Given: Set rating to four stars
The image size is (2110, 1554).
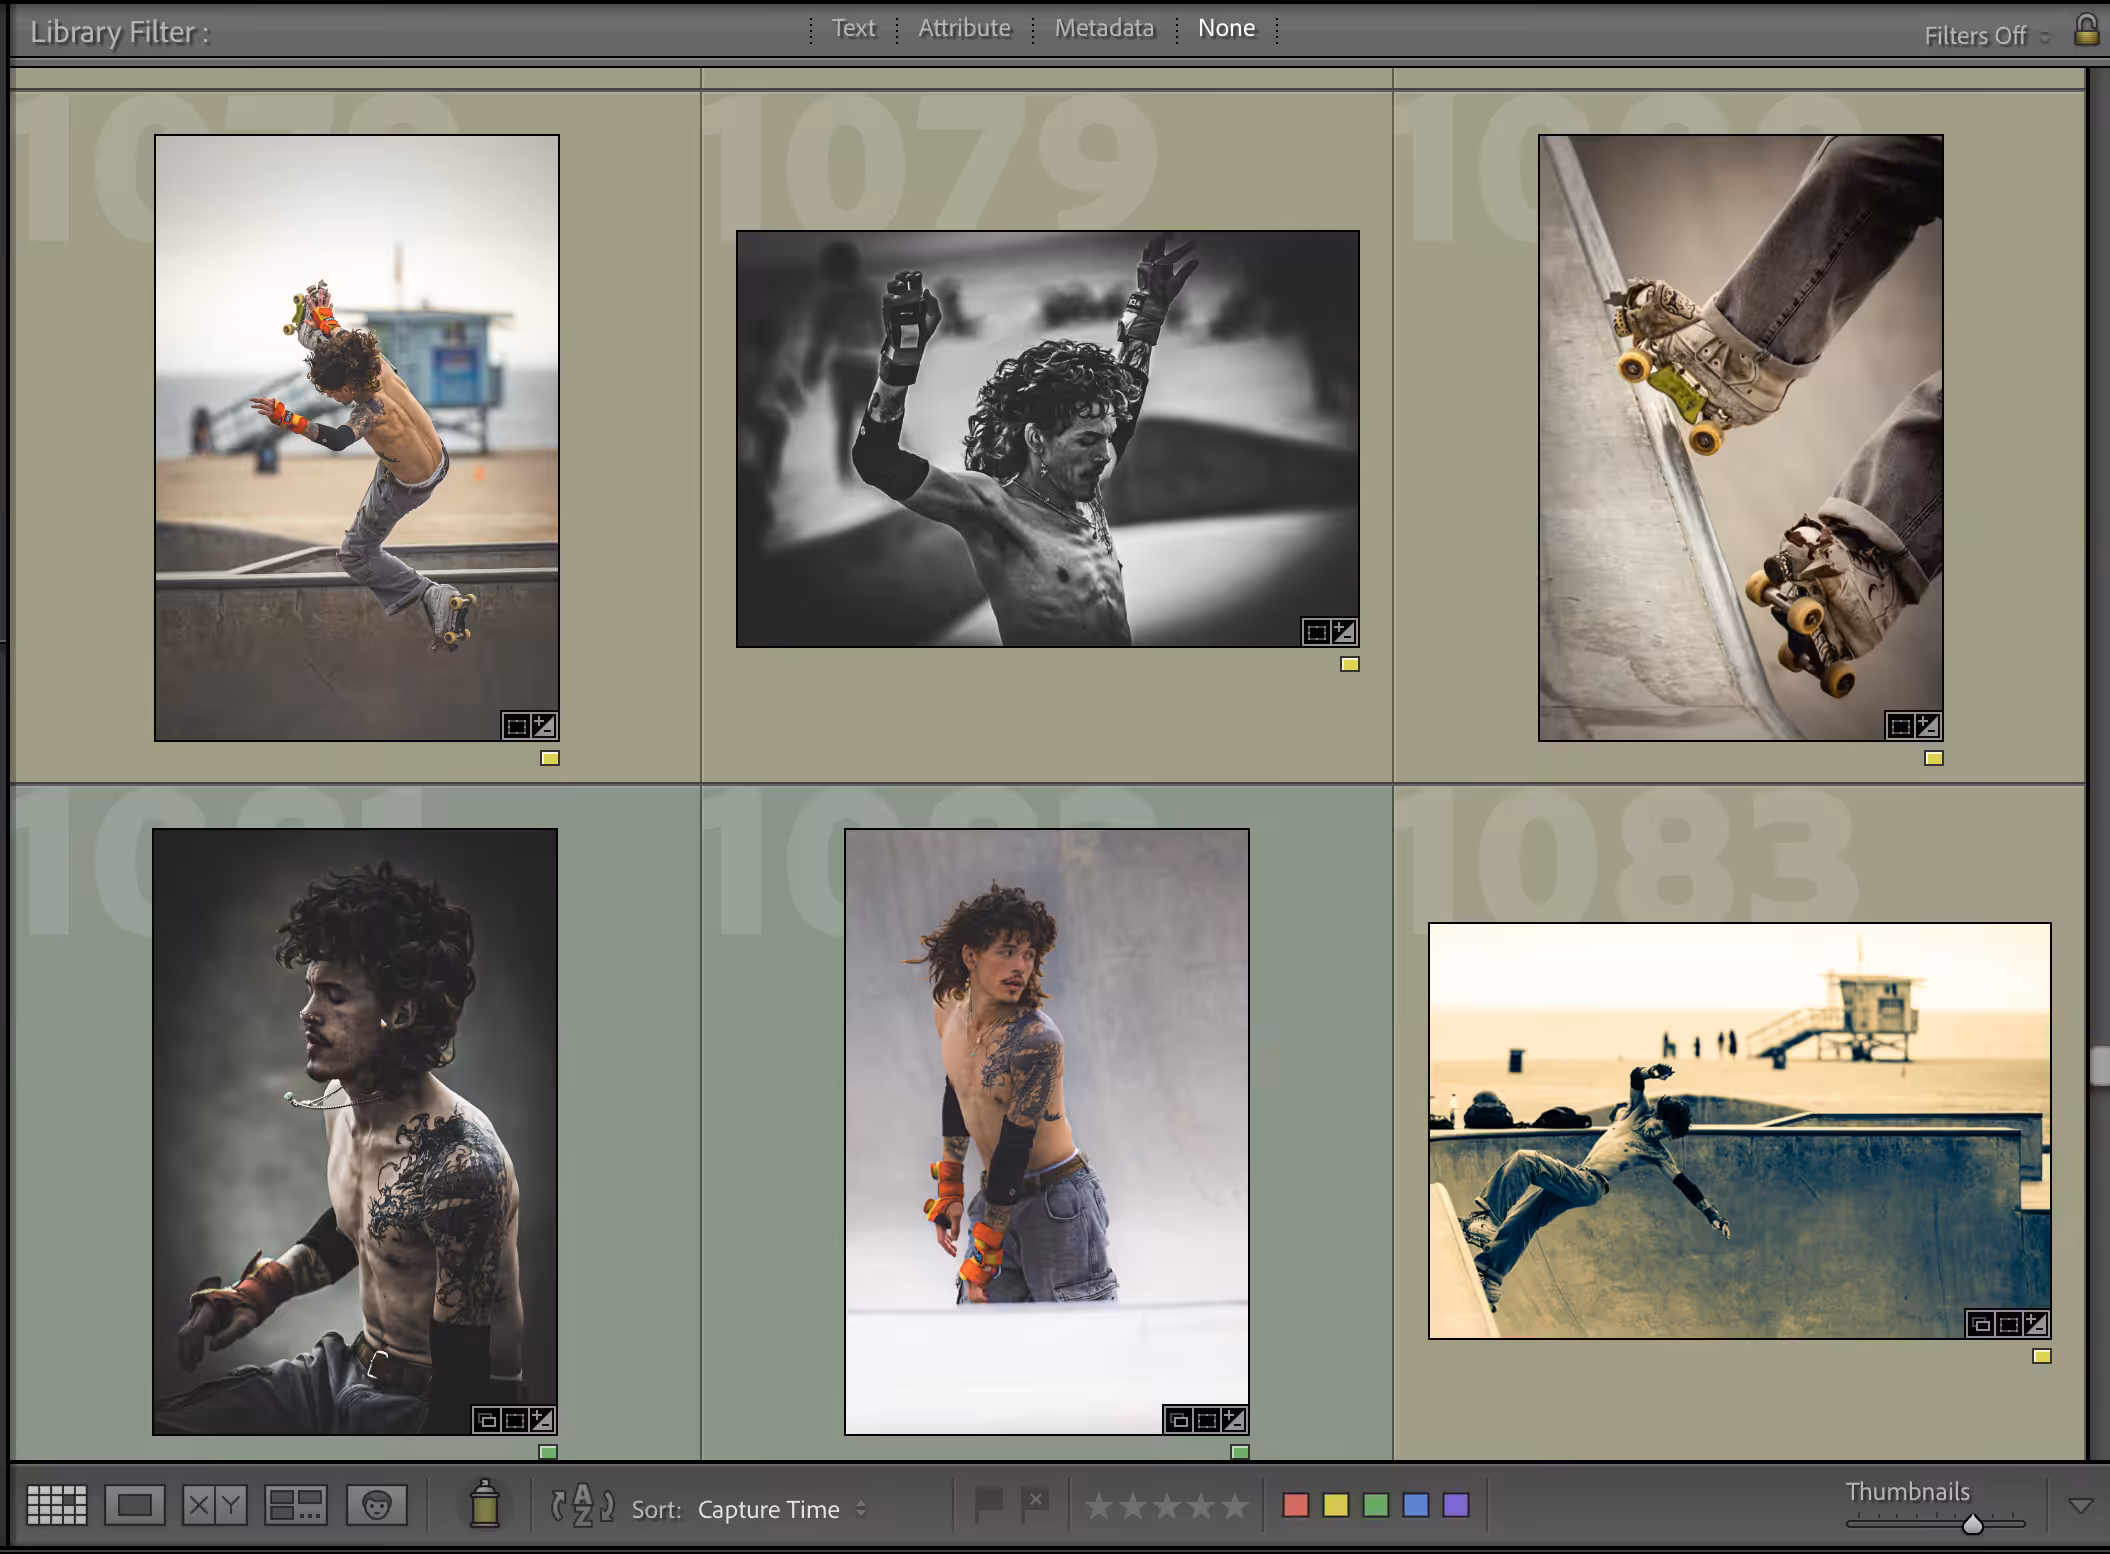Looking at the screenshot, I should pos(1201,1505).
